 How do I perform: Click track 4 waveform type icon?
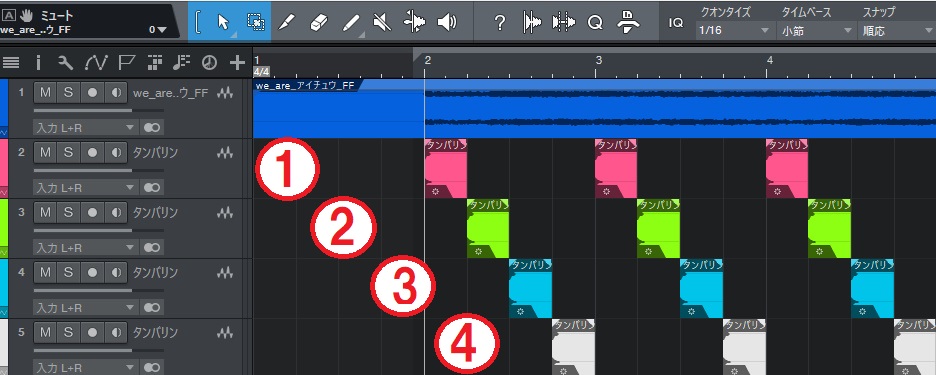click(225, 272)
